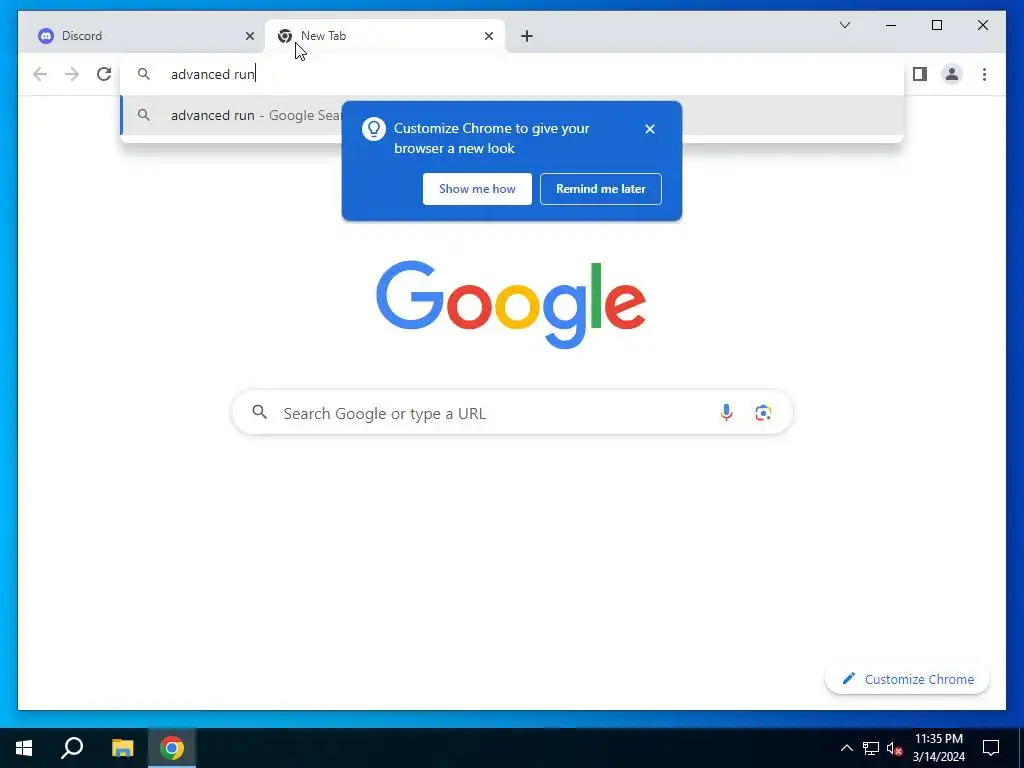The width and height of the screenshot is (1024, 768).
Task: Click the magnifier icon in Google search box
Action: 260,412
